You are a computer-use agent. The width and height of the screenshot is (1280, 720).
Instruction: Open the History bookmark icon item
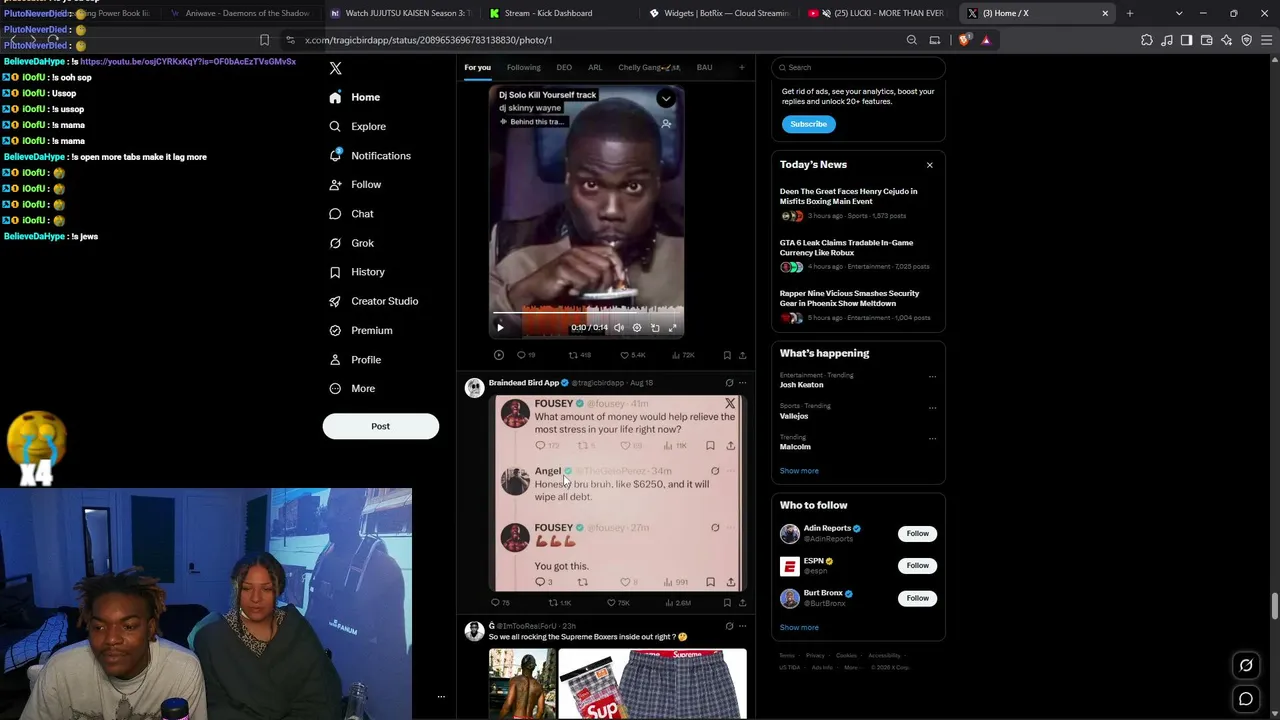coord(335,272)
